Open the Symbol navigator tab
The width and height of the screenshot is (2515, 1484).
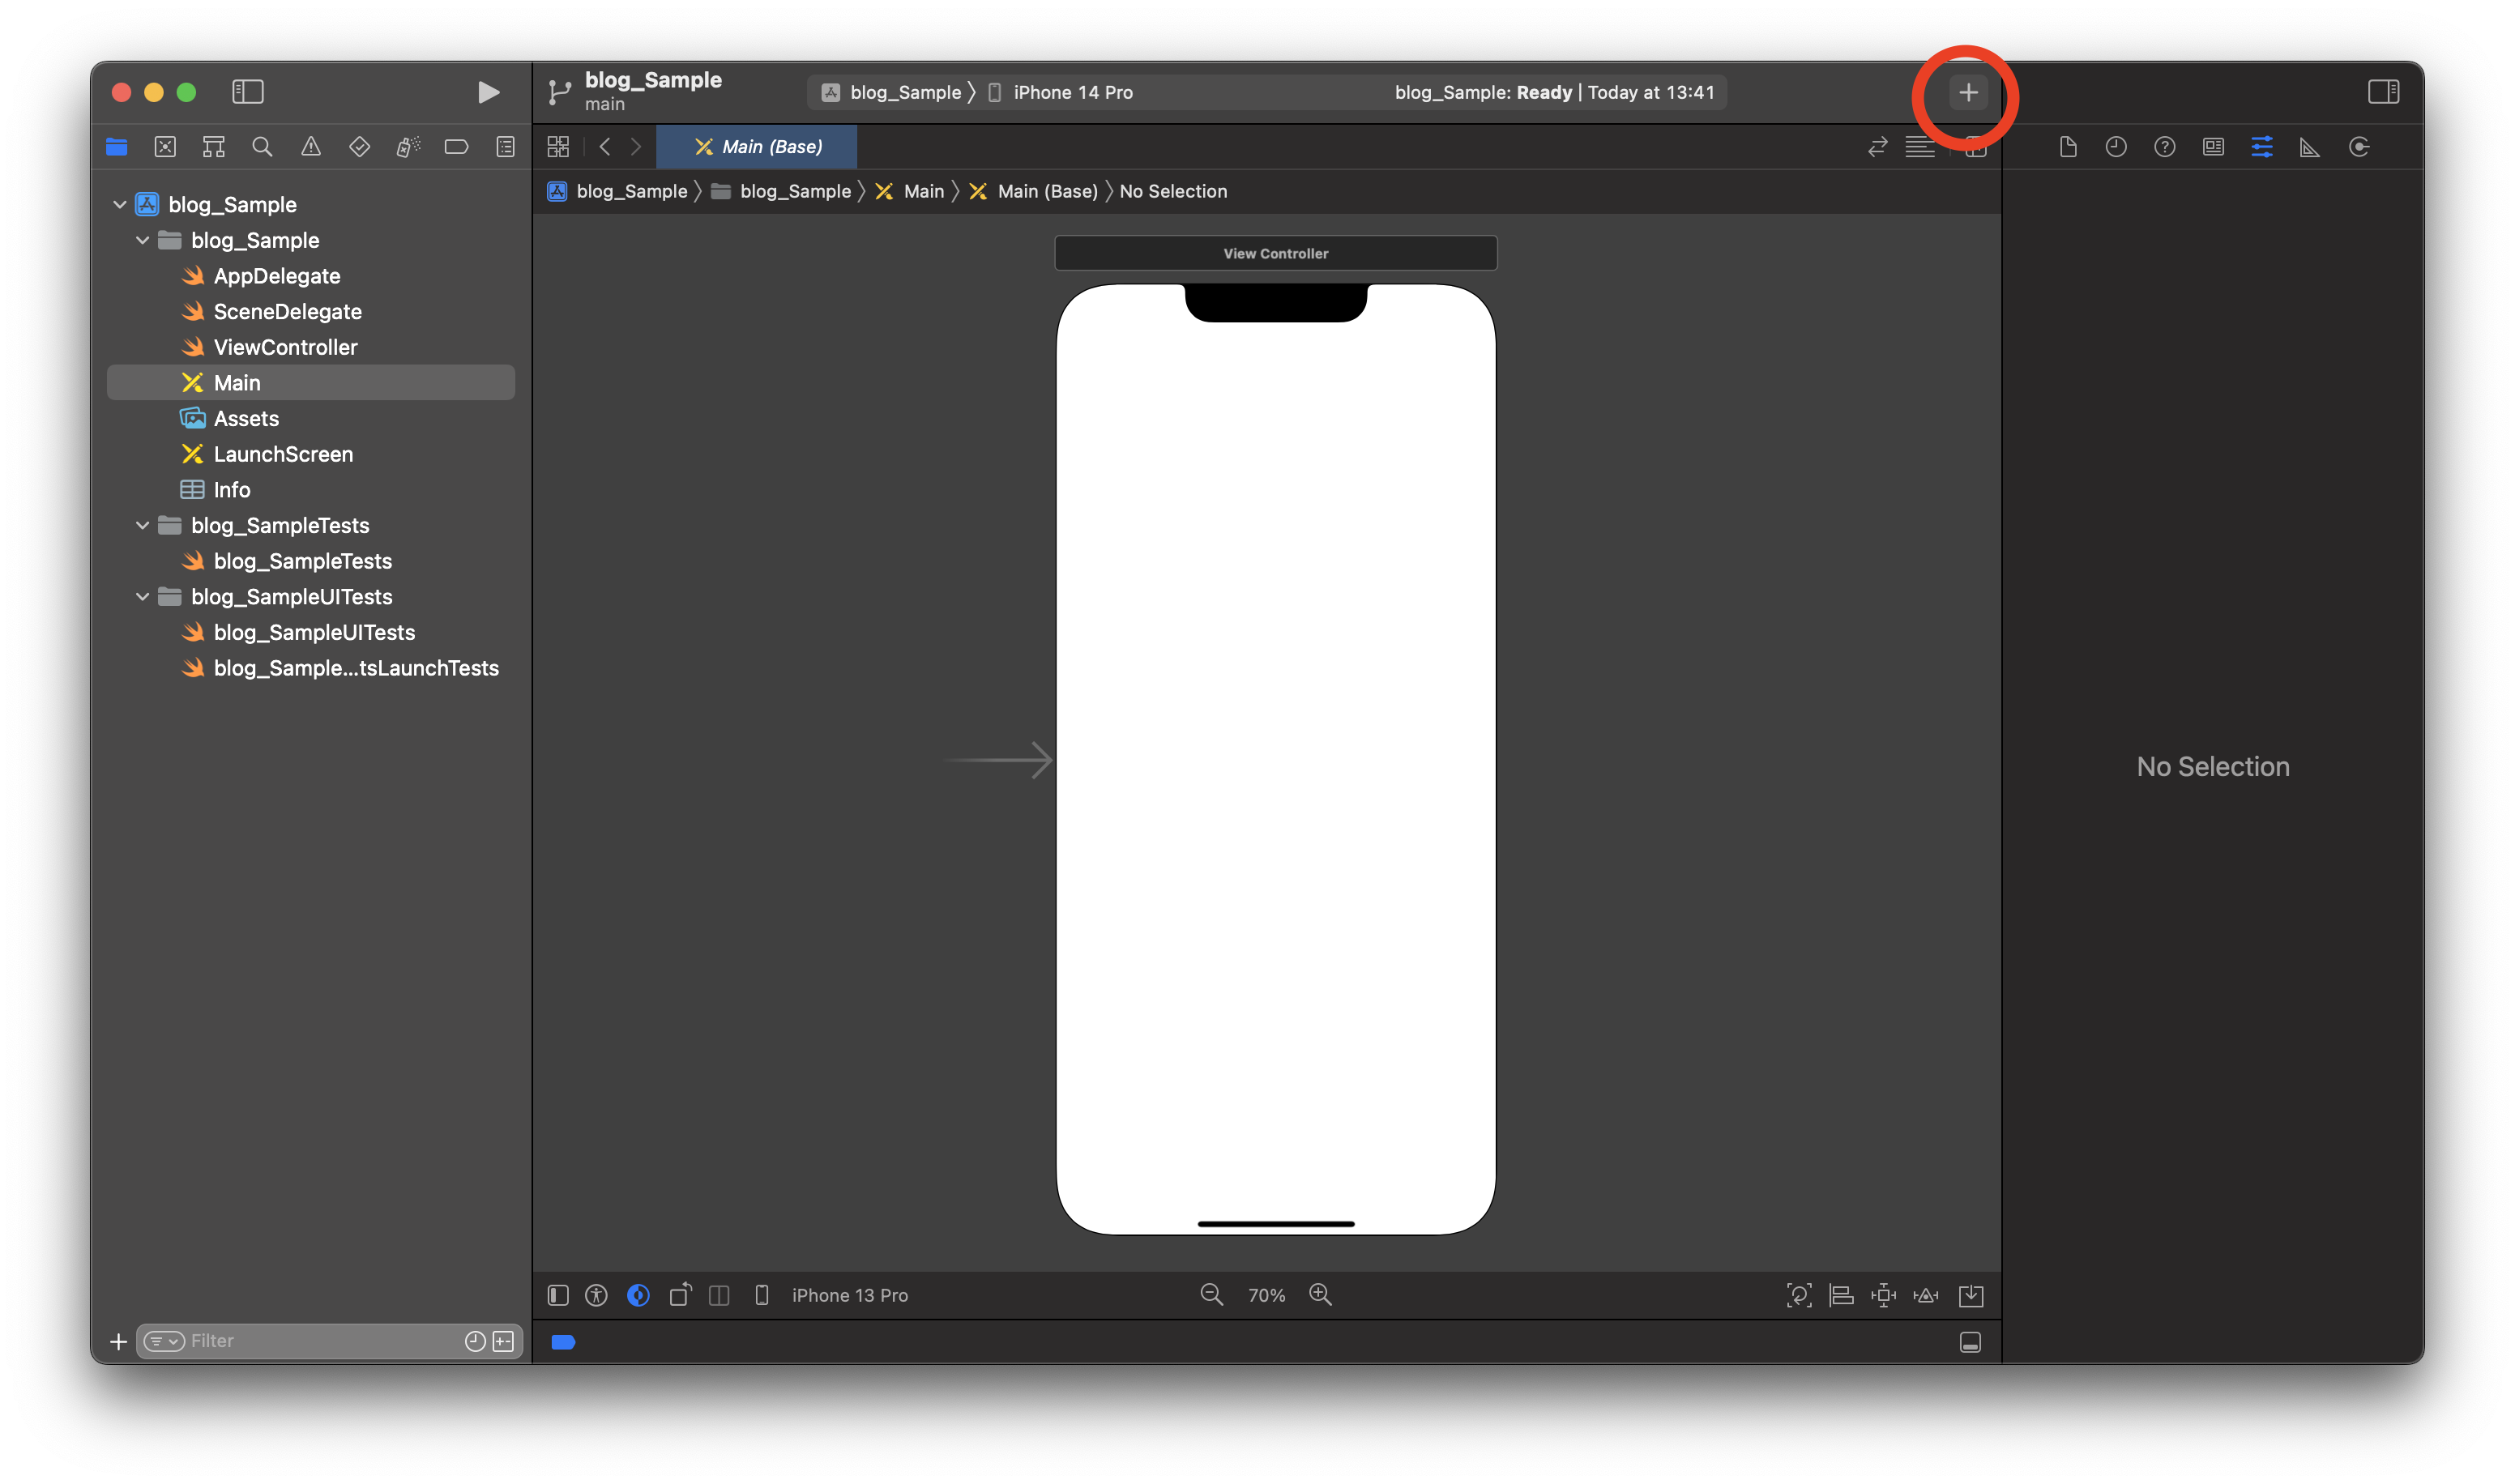[213, 147]
